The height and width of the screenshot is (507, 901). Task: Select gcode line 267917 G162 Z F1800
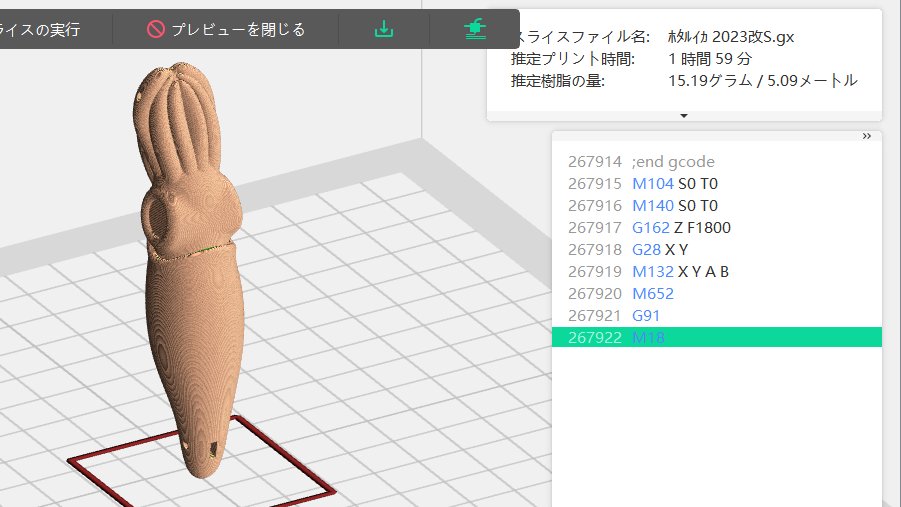click(717, 228)
